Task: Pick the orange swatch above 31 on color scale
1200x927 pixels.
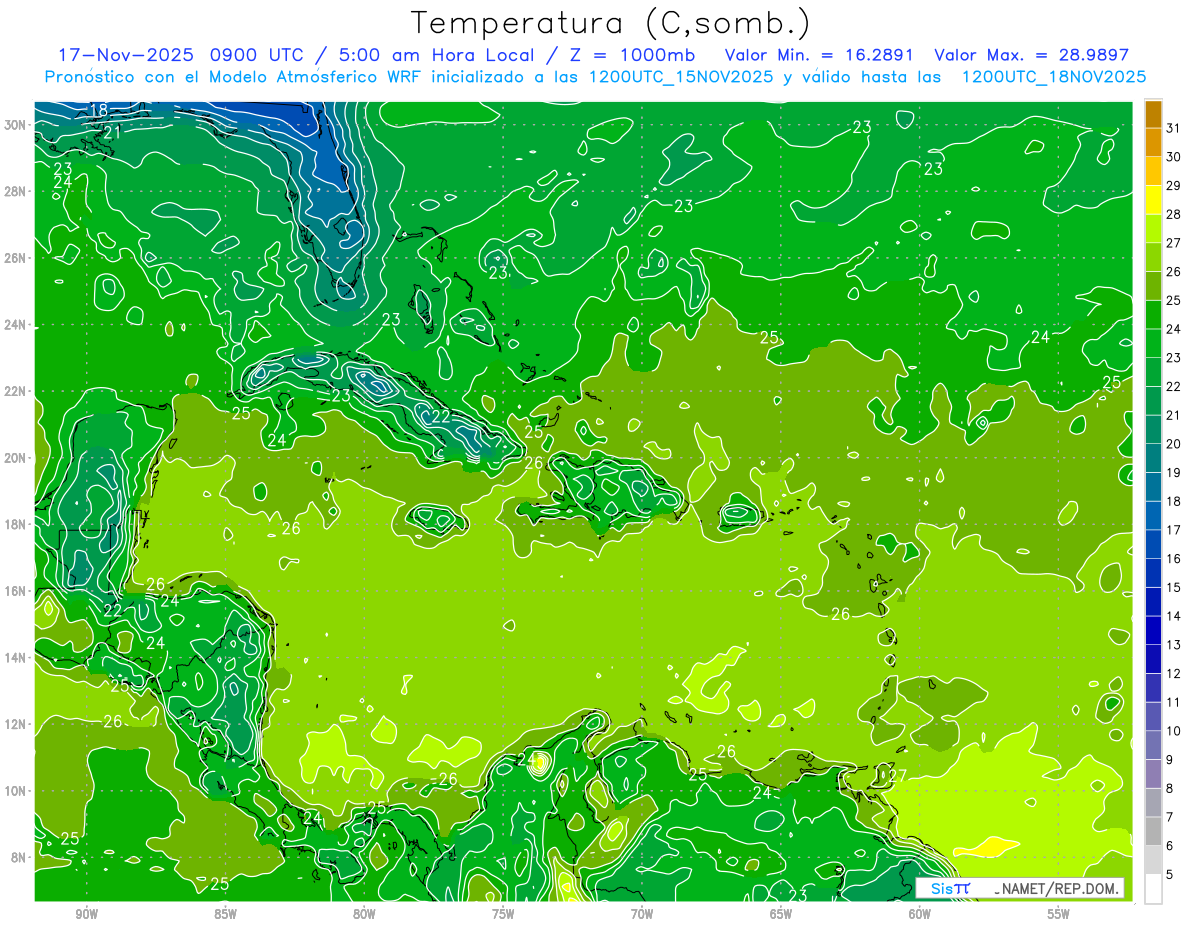Action: click(x=1153, y=114)
